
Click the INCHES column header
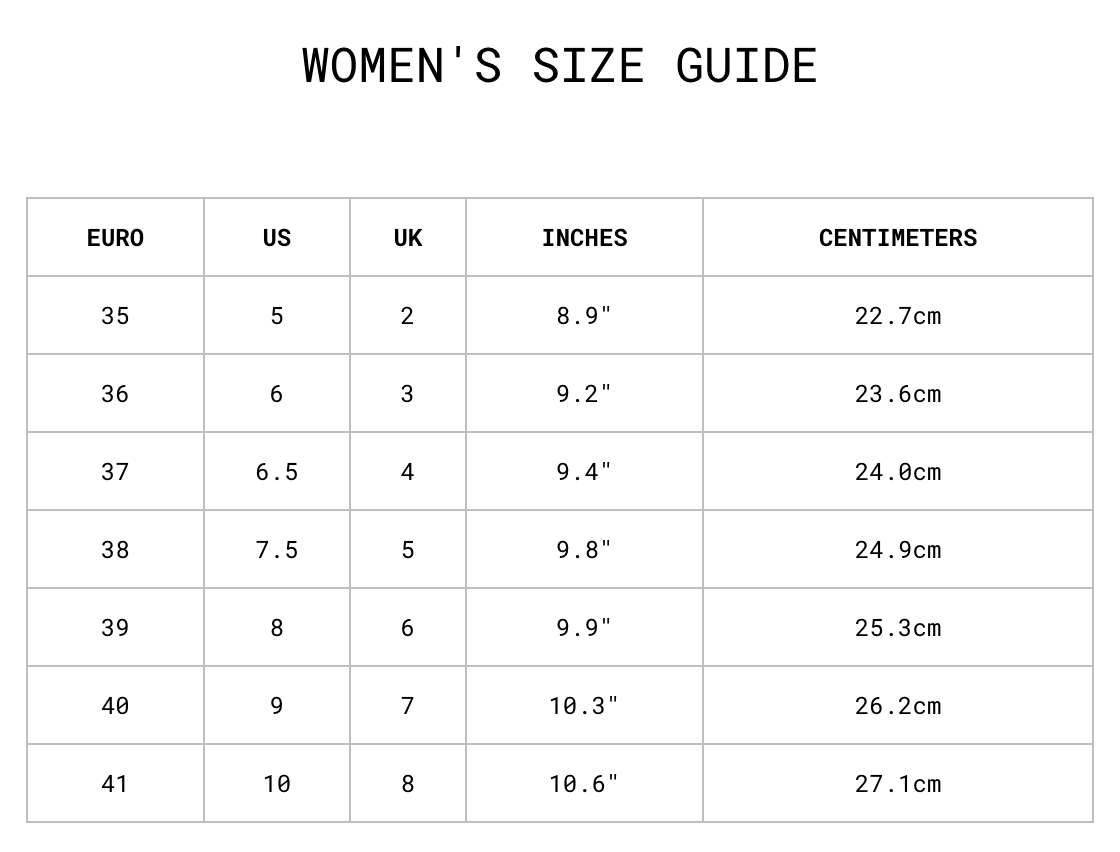(584, 238)
